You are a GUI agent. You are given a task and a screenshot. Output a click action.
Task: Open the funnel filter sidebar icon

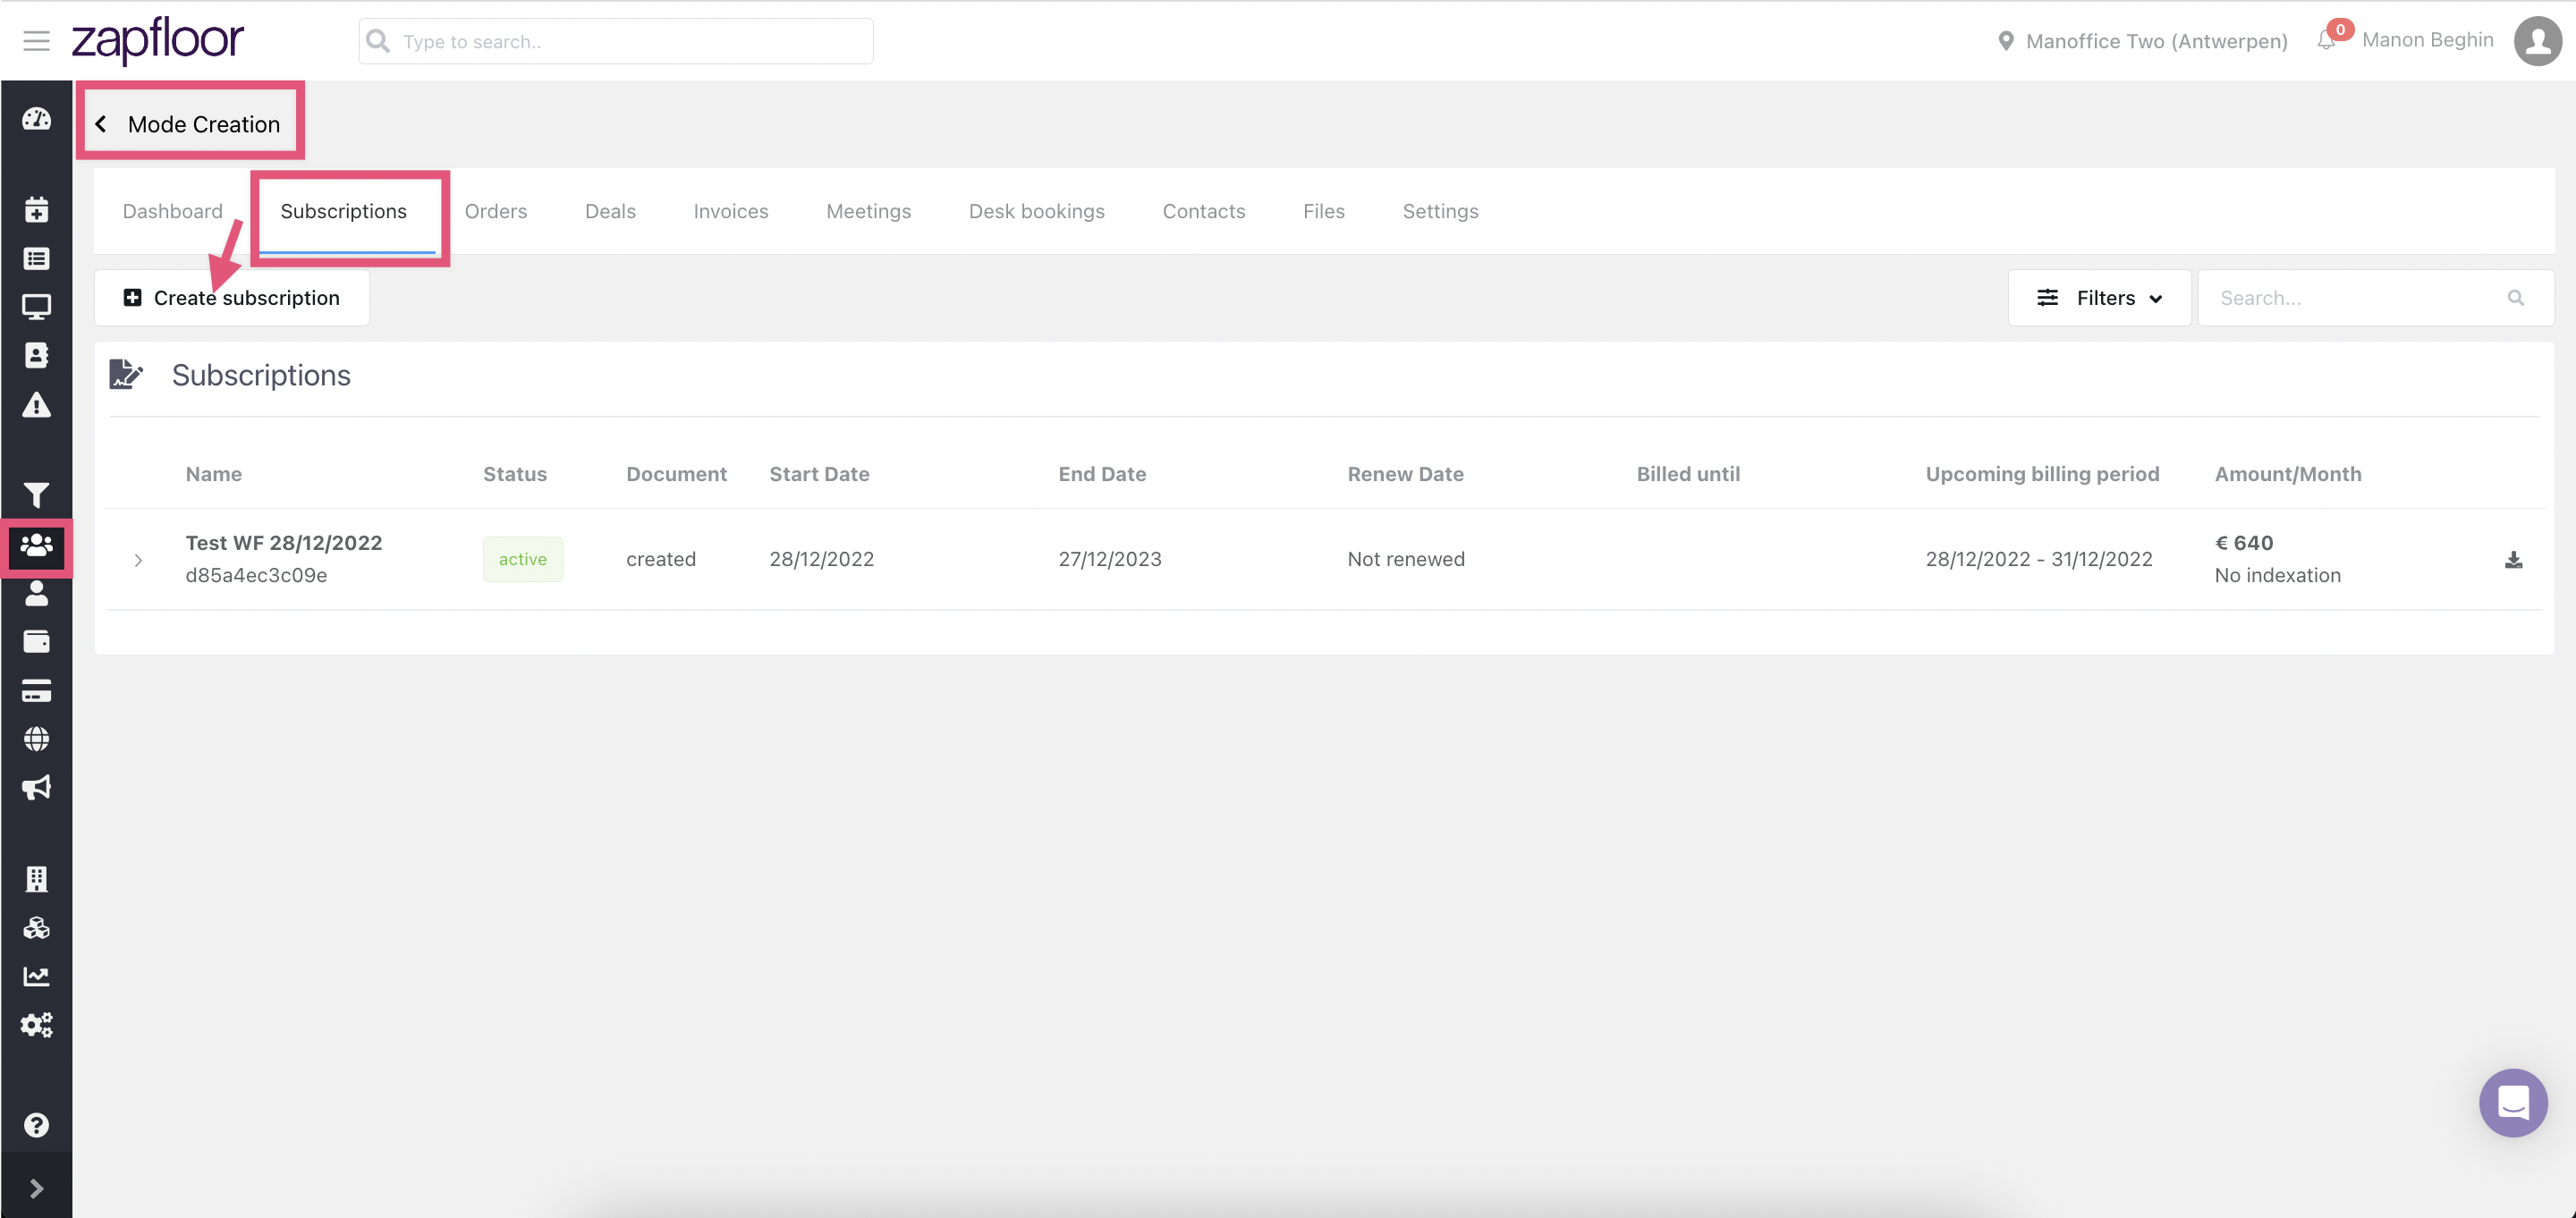click(x=37, y=495)
